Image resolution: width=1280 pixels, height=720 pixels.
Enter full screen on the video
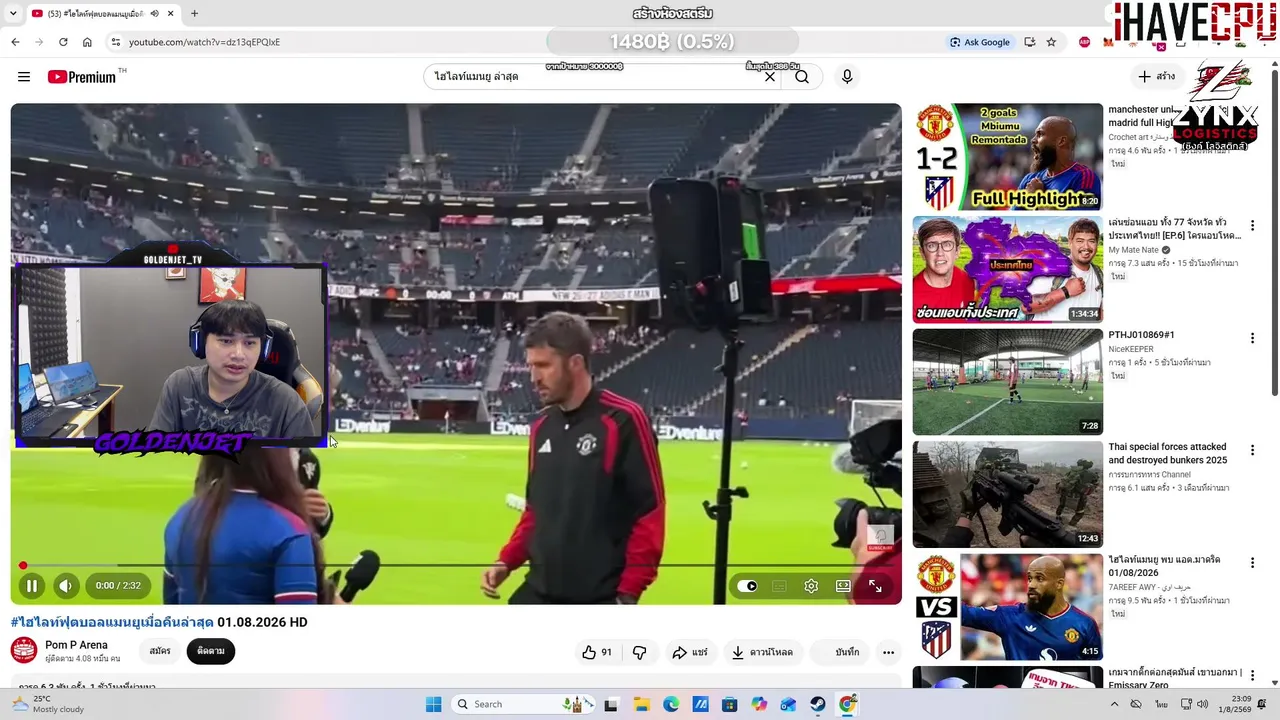tap(875, 586)
